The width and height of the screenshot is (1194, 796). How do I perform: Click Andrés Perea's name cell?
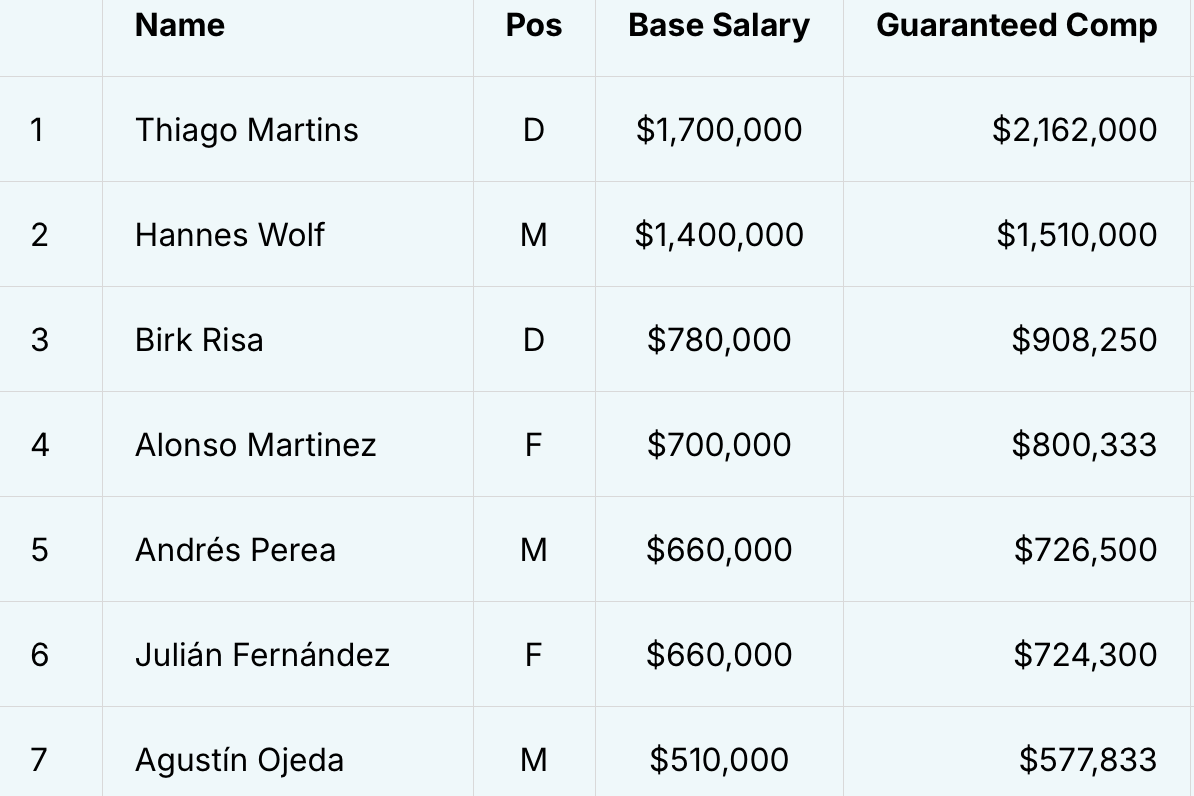(235, 550)
